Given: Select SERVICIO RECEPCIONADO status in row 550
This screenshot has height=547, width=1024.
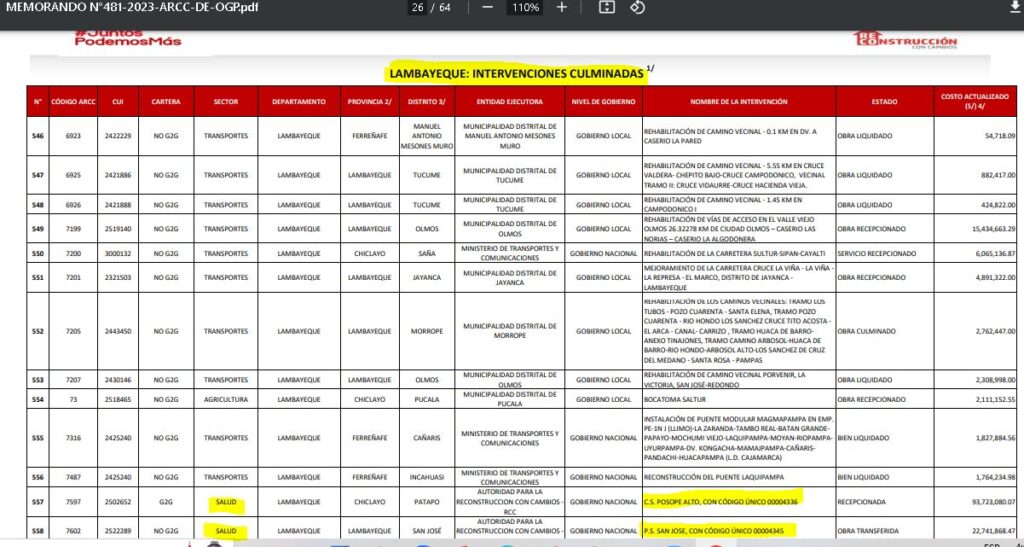Looking at the screenshot, I should (876, 253).
